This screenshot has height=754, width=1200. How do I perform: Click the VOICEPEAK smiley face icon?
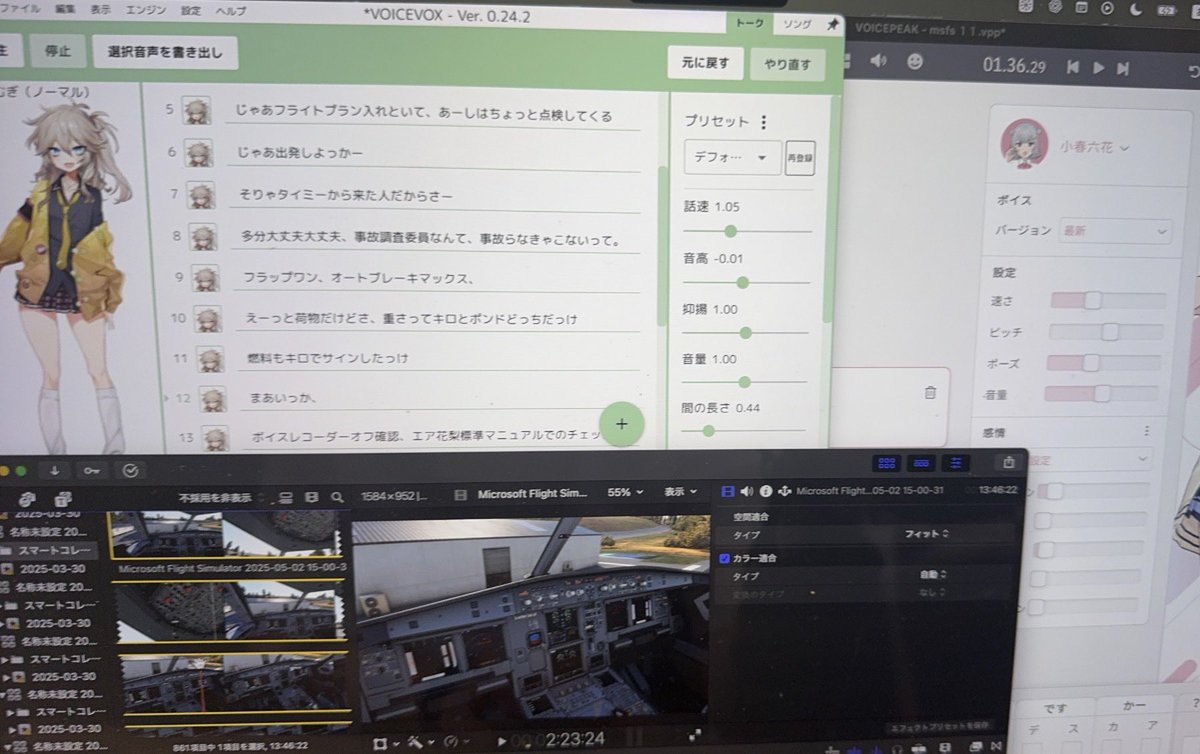pos(914,61)
